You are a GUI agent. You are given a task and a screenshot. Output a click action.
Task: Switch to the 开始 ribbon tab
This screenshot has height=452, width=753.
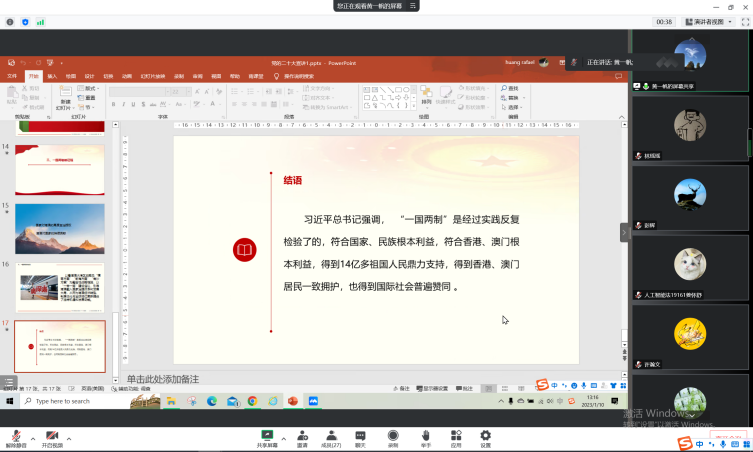[x=33, y=75]
